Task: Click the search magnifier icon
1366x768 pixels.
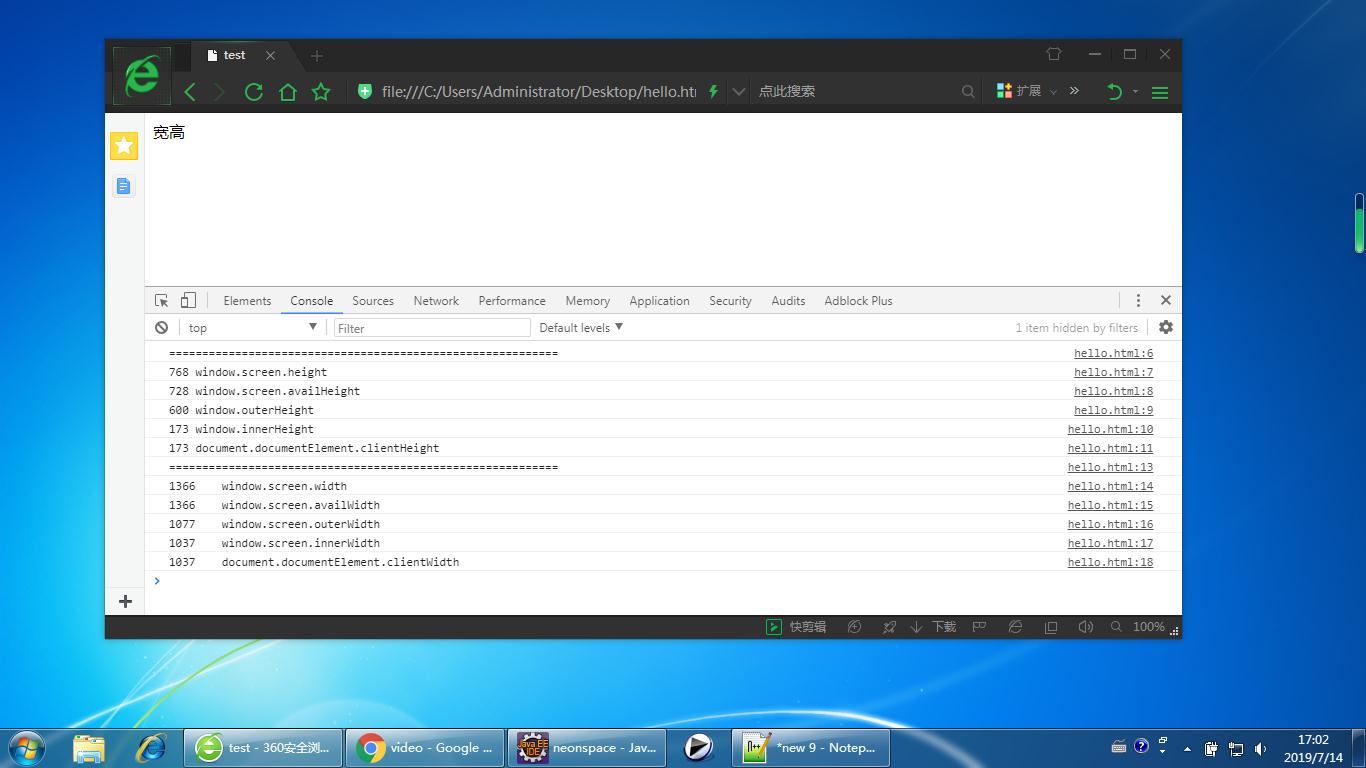Action: (x=968, y=91)
